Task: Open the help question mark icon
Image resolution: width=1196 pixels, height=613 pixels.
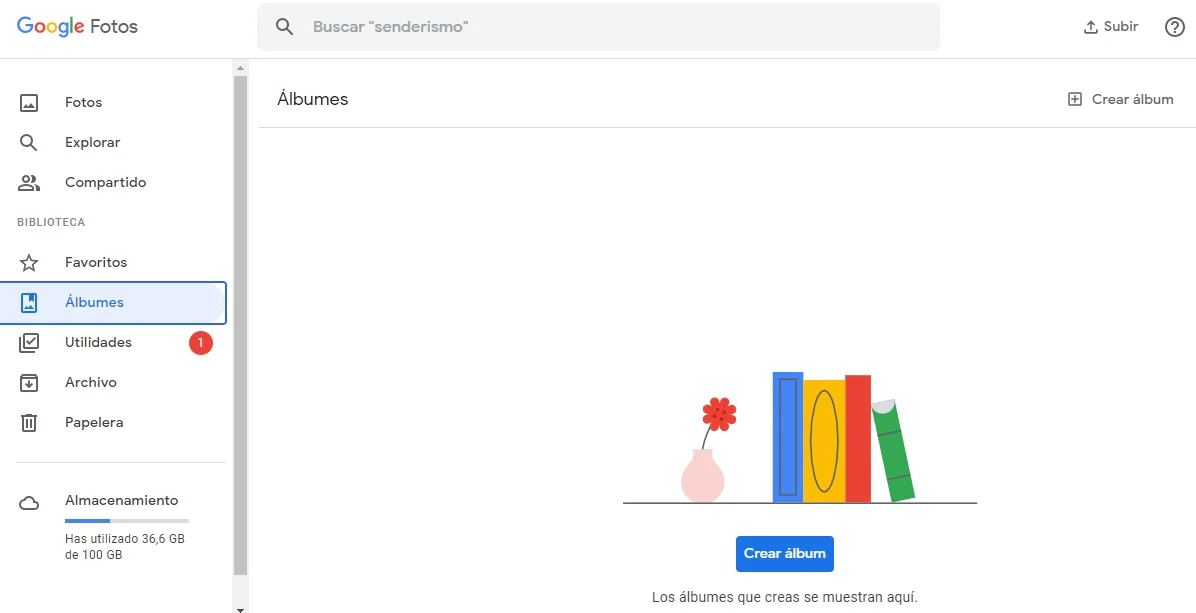Action: coord(1175,27)
